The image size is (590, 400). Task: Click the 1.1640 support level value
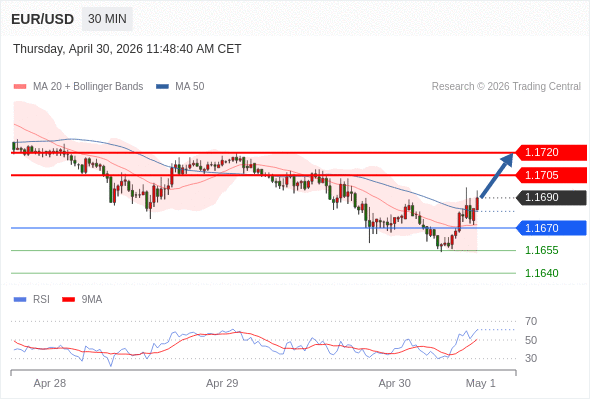point(541,273)
